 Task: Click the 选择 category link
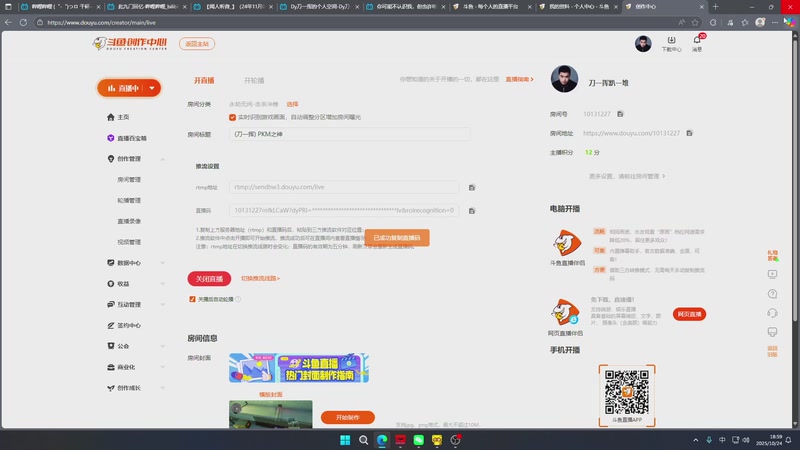[x=292, y=104]
